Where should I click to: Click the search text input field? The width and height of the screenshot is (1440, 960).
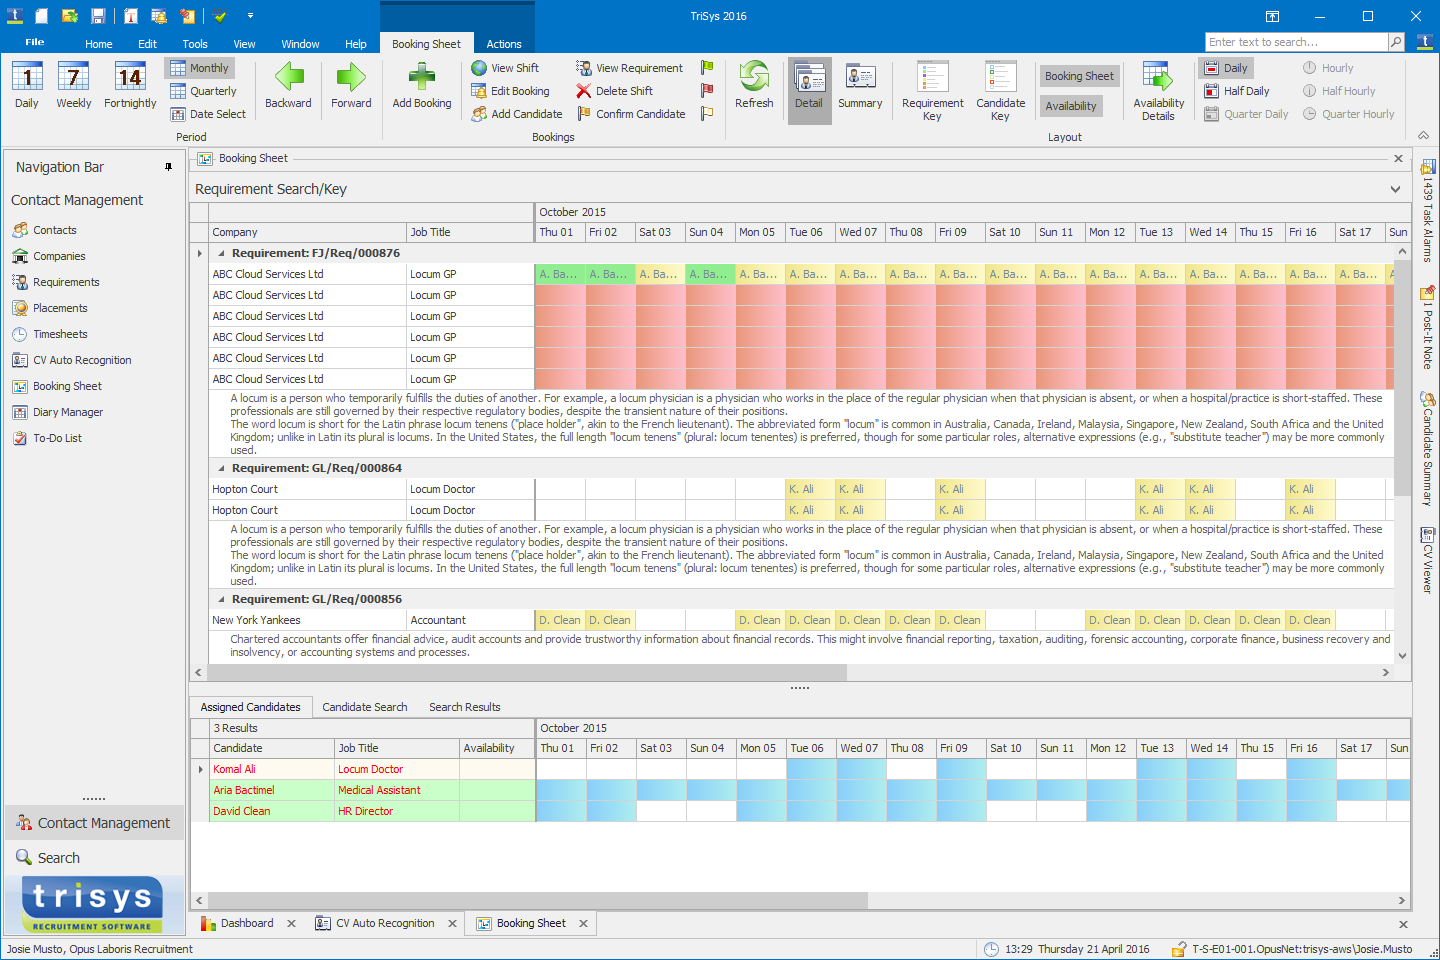point(1296,42)
